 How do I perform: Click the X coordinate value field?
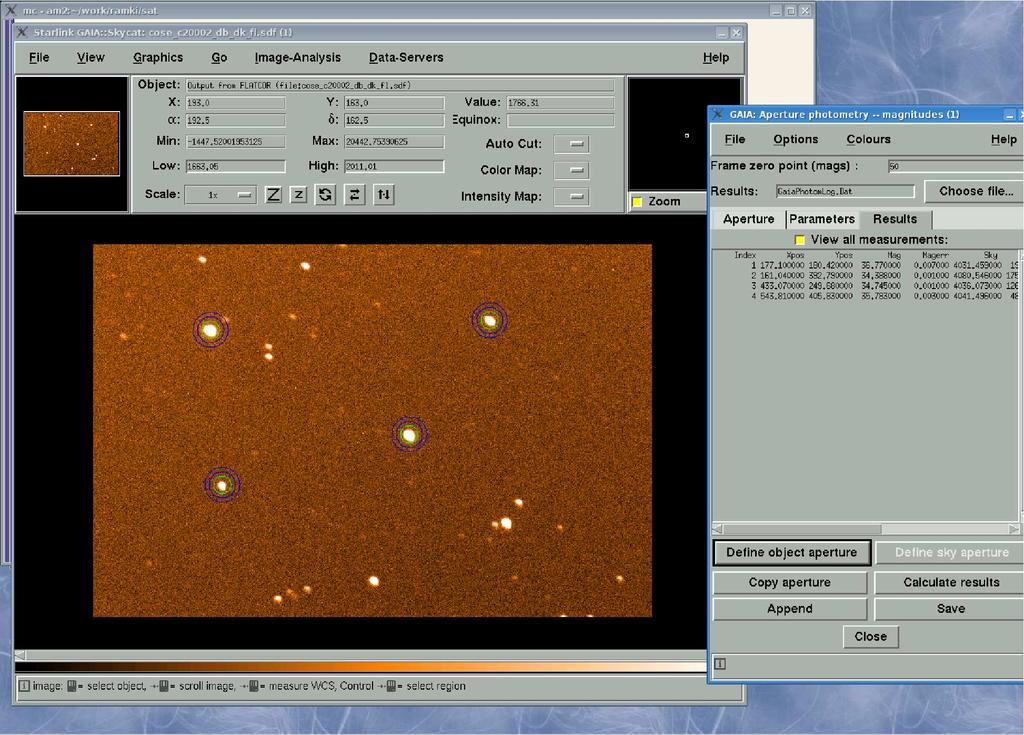pyautogui.click(x=235, y=103)
